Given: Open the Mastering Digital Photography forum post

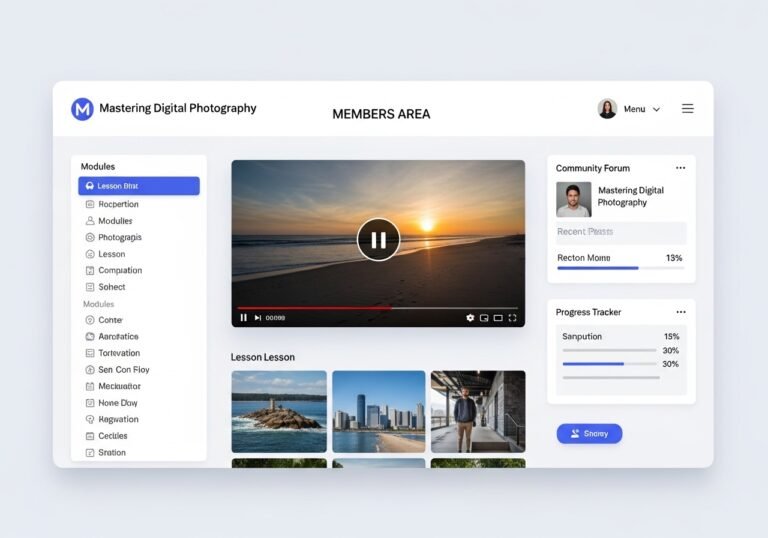Looking at the screenshot, I should tap(630, 196).
